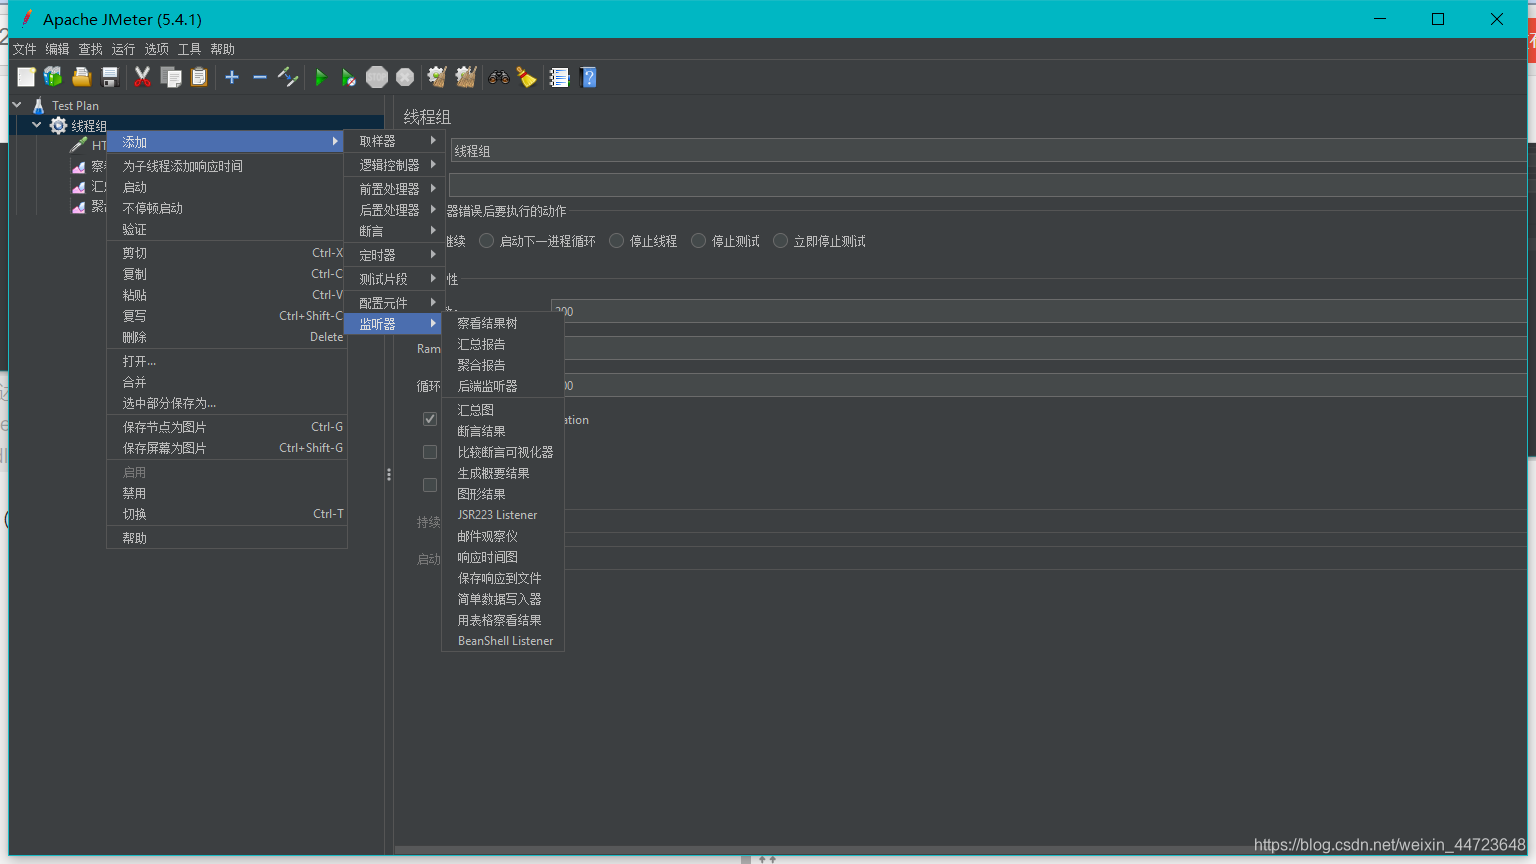Open the 运行 menu
1536x864 pixels.
tap(123, 49)
